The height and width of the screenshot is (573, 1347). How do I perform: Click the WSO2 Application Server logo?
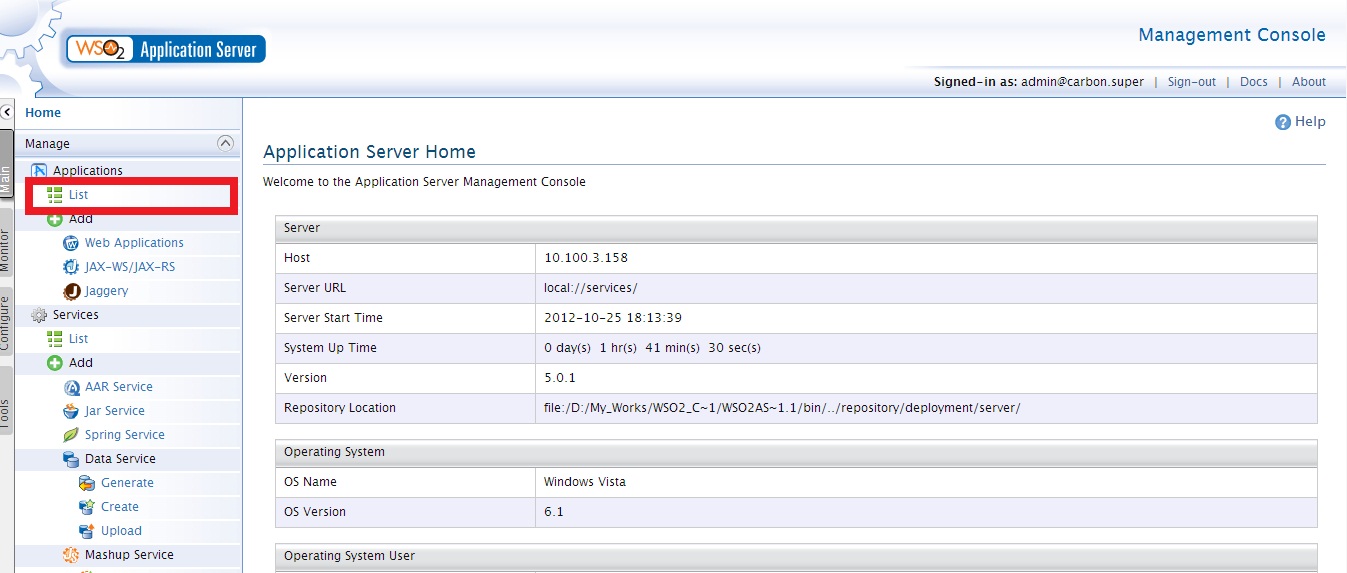166,49
